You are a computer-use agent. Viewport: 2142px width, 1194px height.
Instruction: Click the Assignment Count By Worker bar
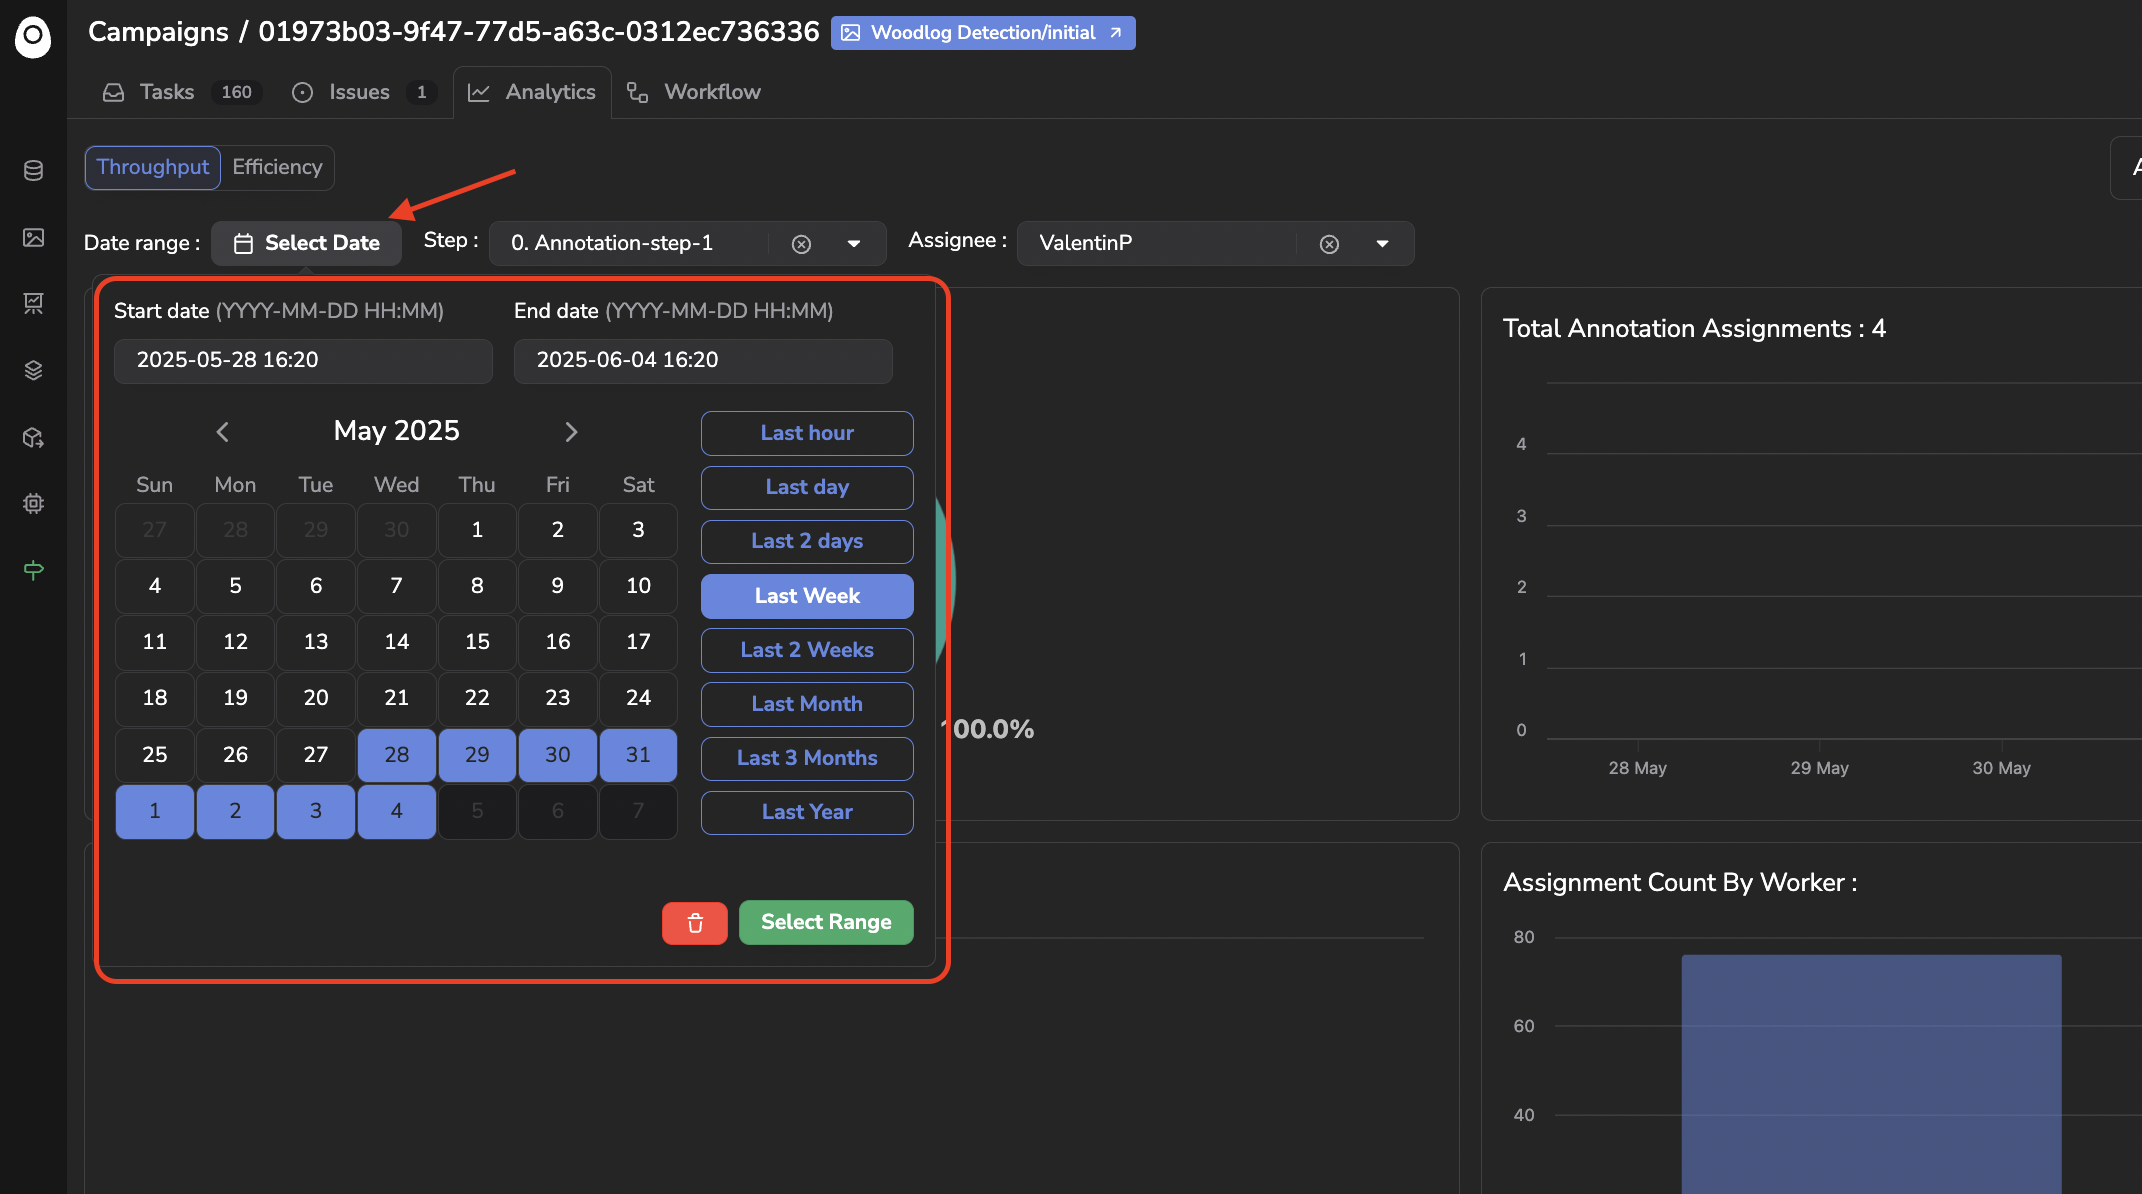[1871, 1074]
